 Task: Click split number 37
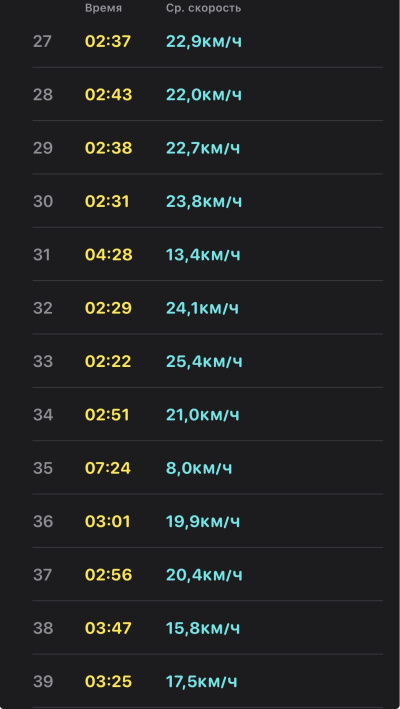point(43,575)
